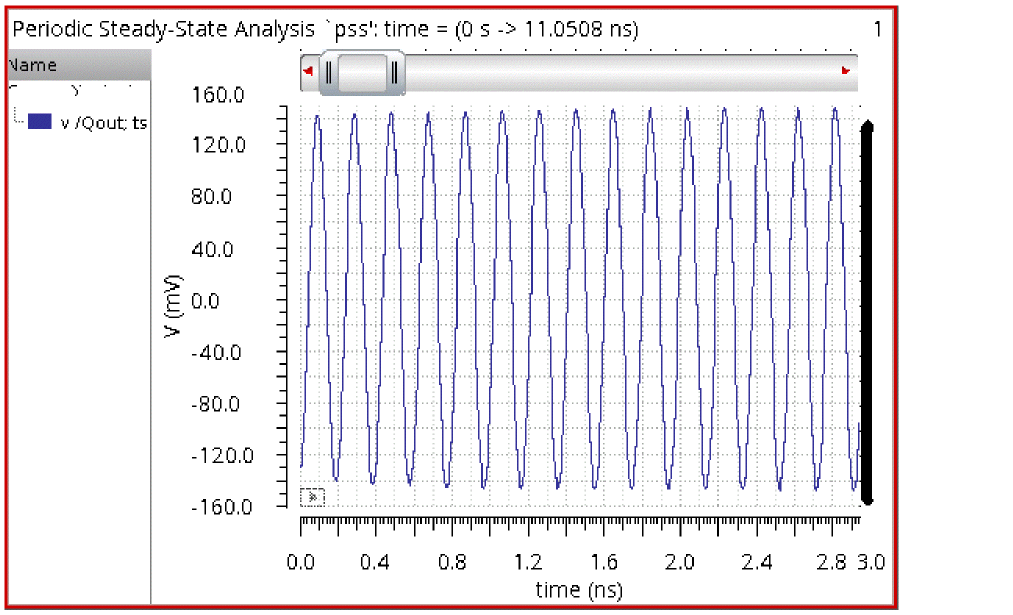Viewport: 1013px width, 615px height.
Task: Click the Periodic Steady-State Analysis title text
Action: 325,29
